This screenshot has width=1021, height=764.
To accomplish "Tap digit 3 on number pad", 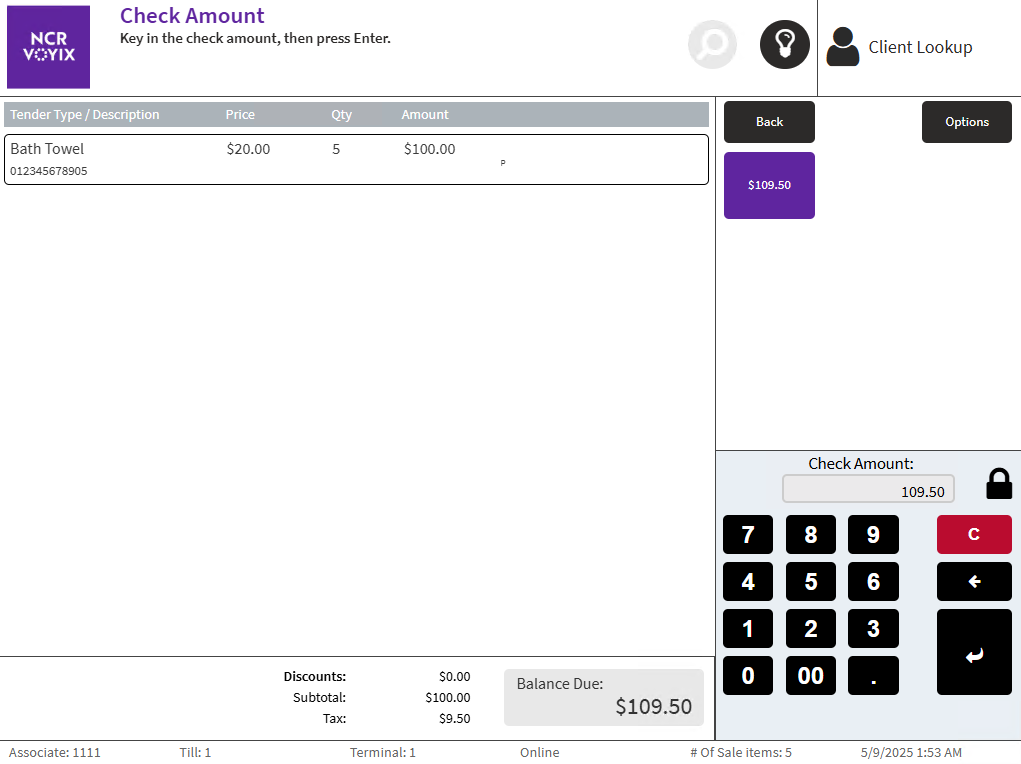I will 872,629.
